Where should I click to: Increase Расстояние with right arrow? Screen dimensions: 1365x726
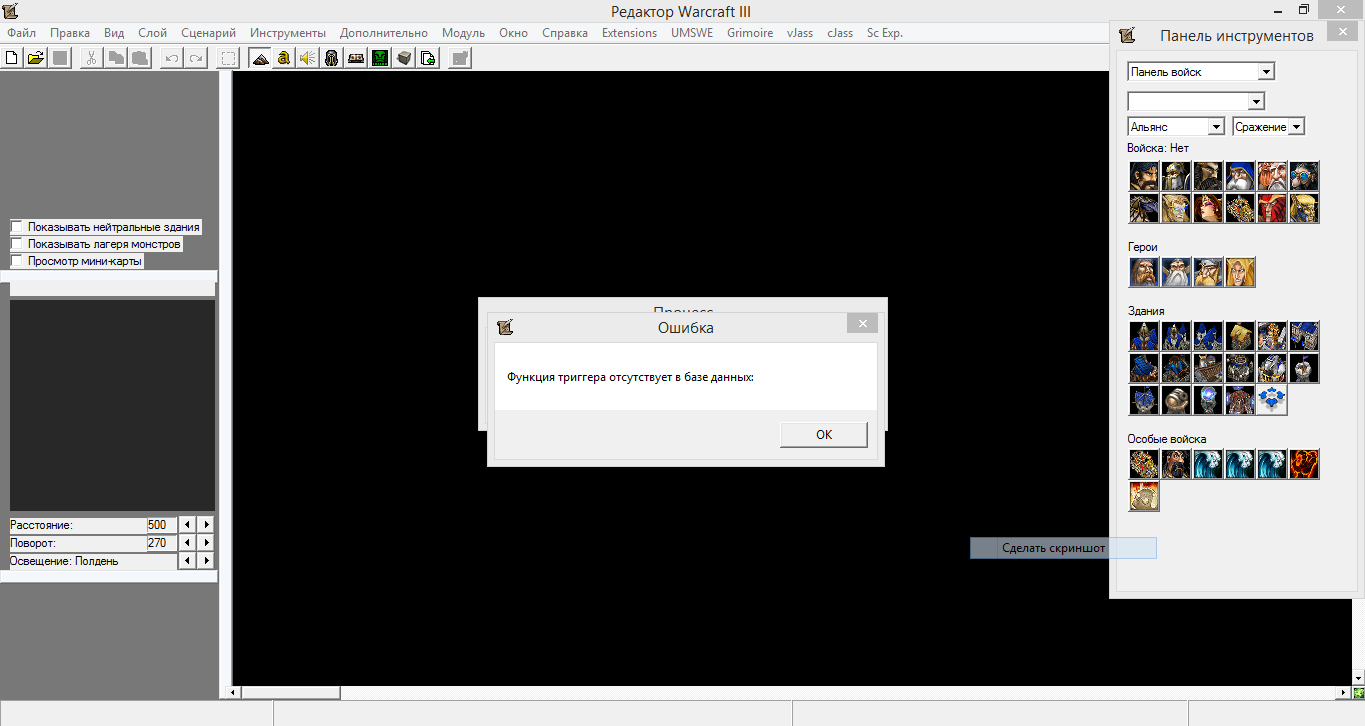click(206, 525)
